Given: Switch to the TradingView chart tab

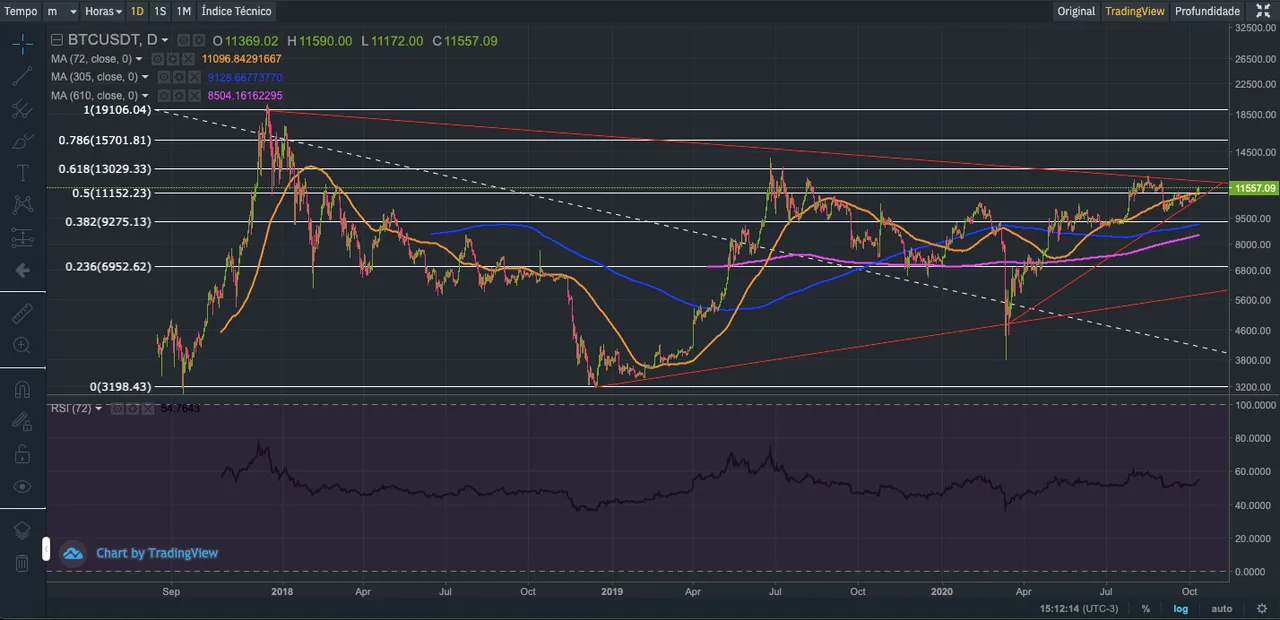Looking at the screenshot, I should [x=1135, y=11].
